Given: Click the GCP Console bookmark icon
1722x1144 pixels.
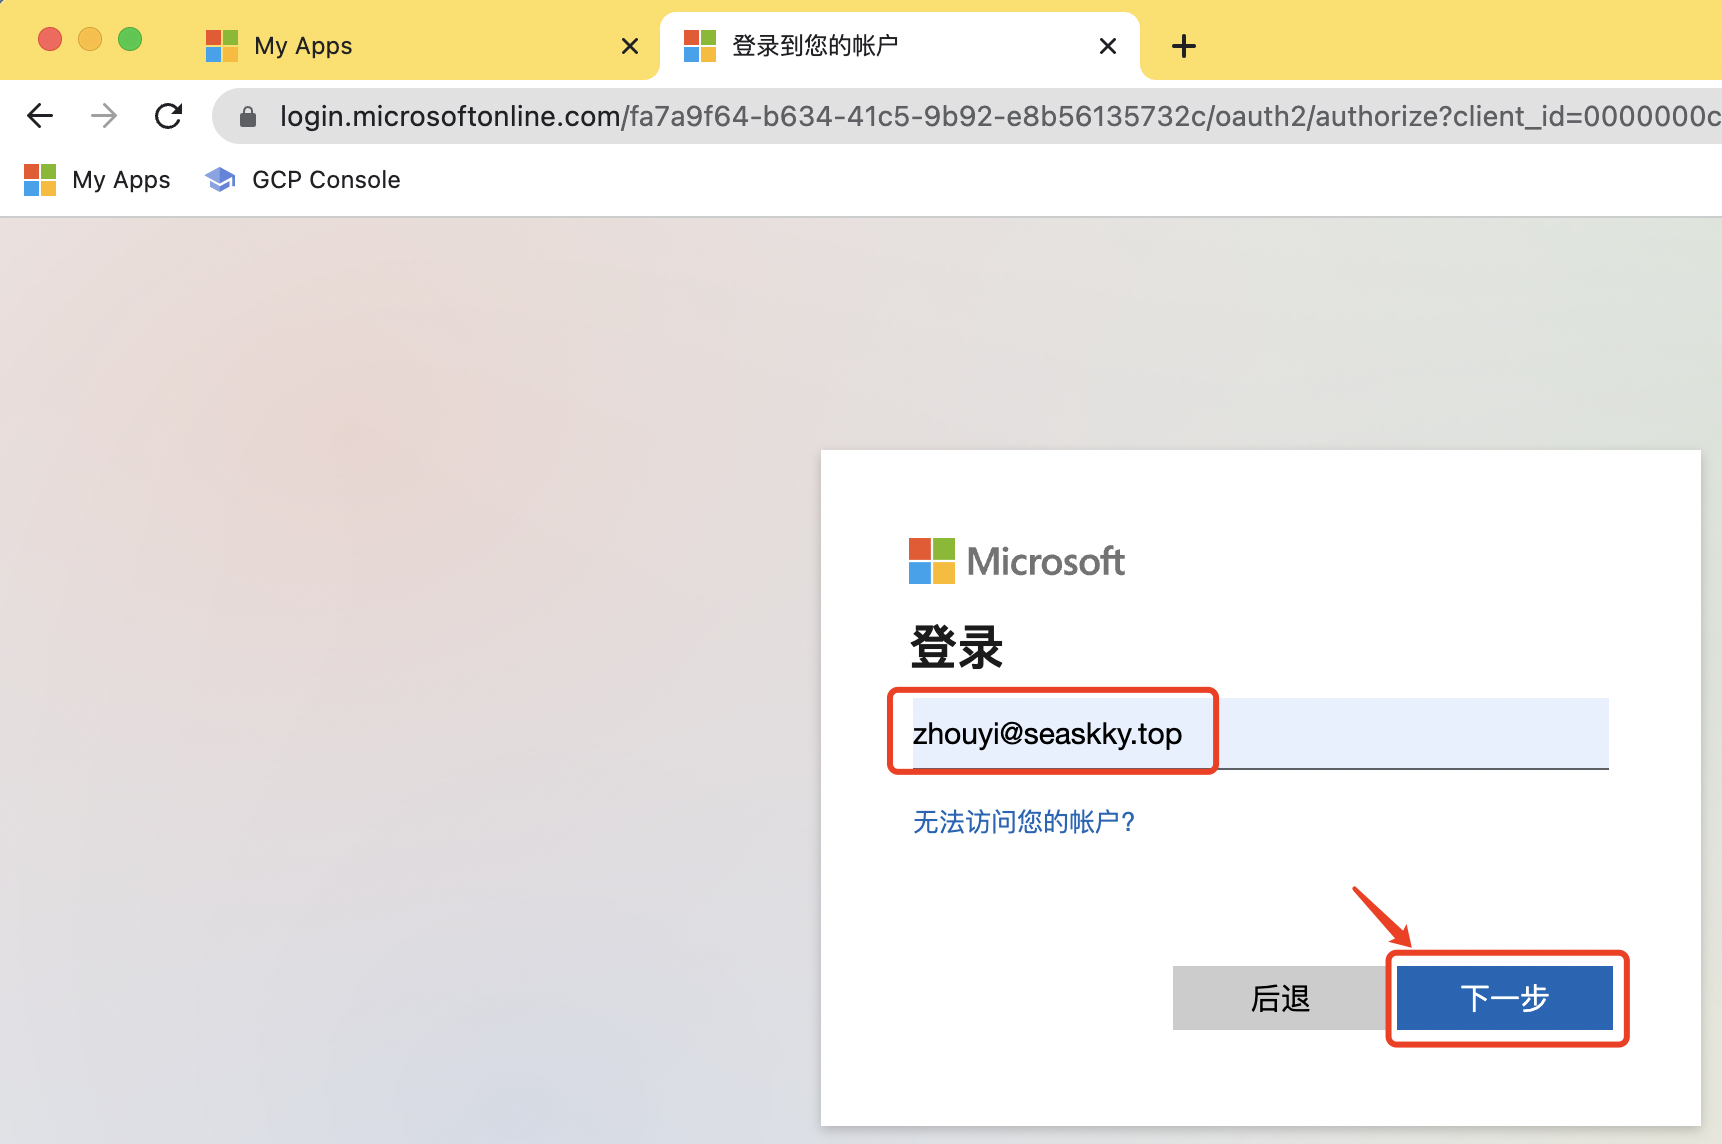Looking at the screenshot, I should (x=220, y=180).
